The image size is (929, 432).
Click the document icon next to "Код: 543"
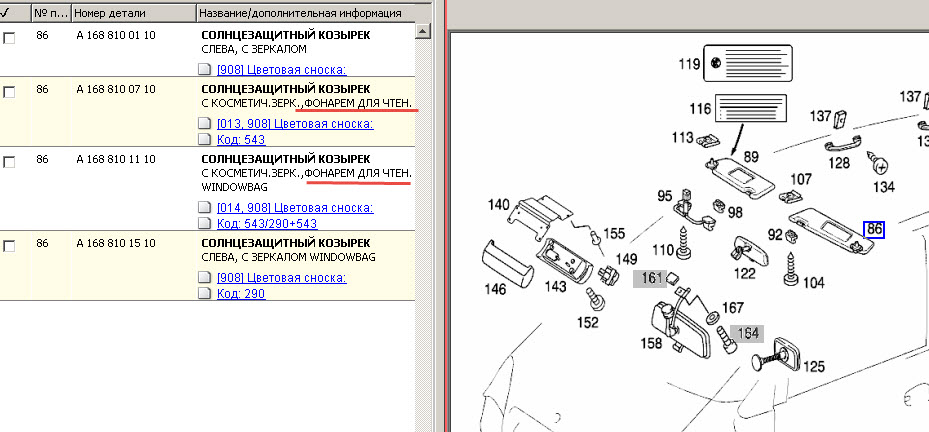(x=206, y=140)
